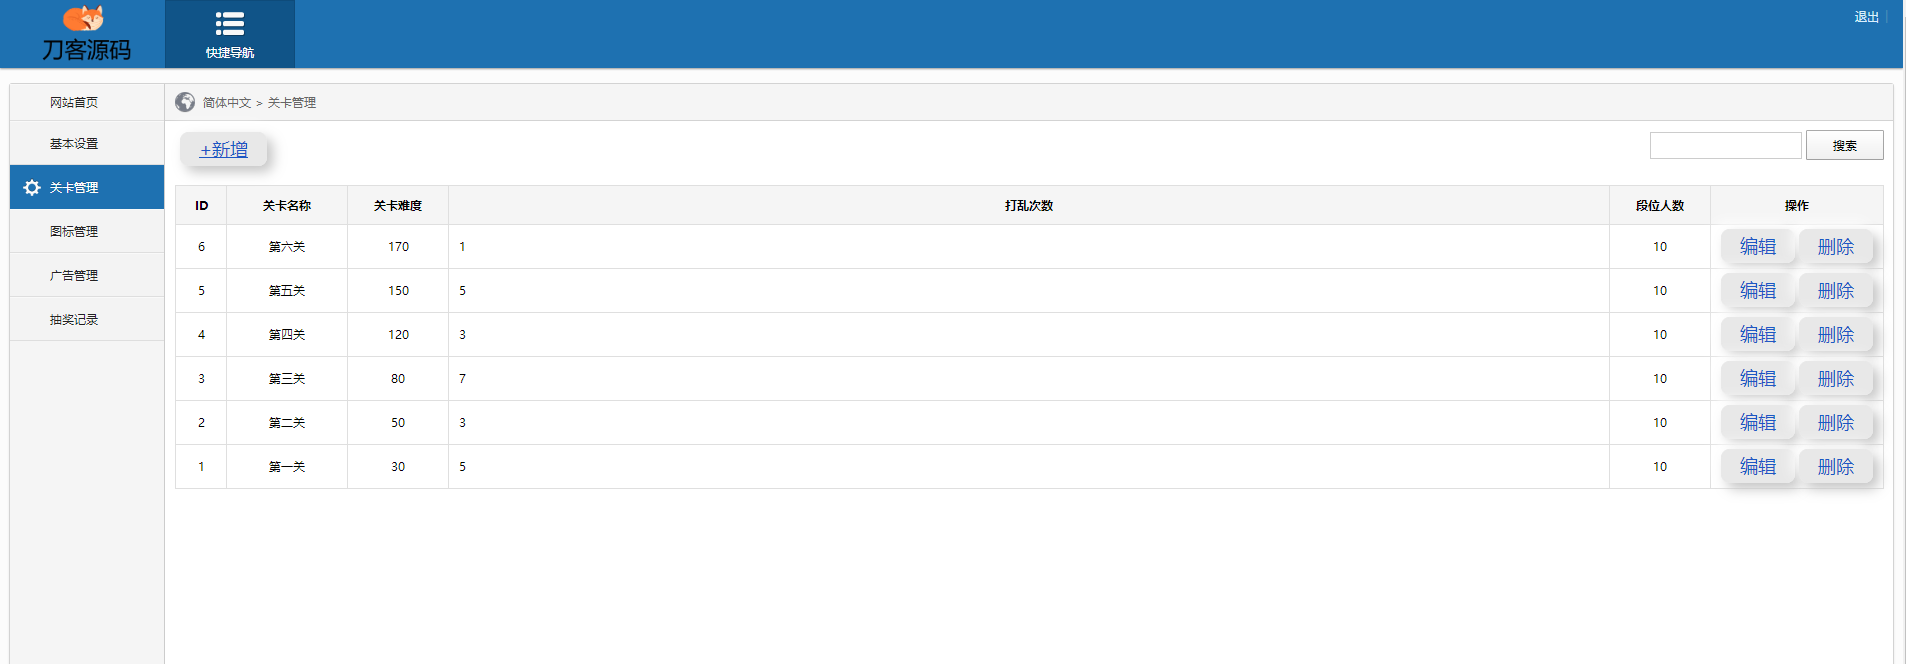Edit the 第六关 row
Screen dimensions: 1906x664
pyautogui.click(x=1757, y=247)
